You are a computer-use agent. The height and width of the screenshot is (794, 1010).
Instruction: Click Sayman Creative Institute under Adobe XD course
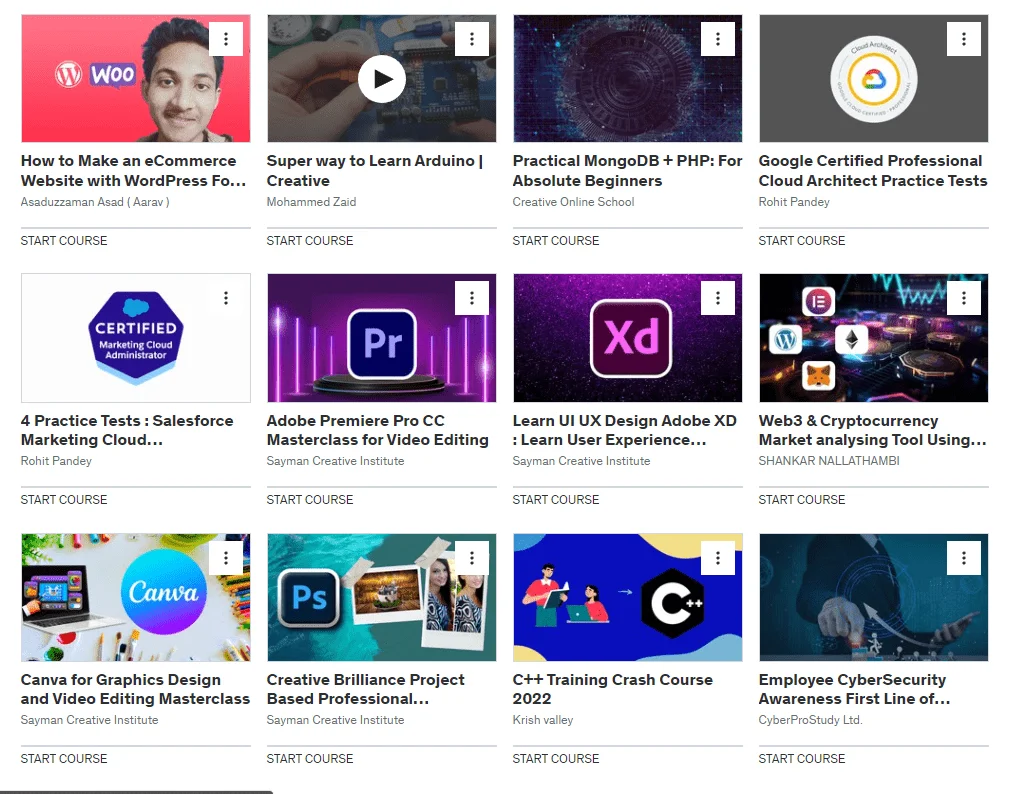tap(582, 461)
